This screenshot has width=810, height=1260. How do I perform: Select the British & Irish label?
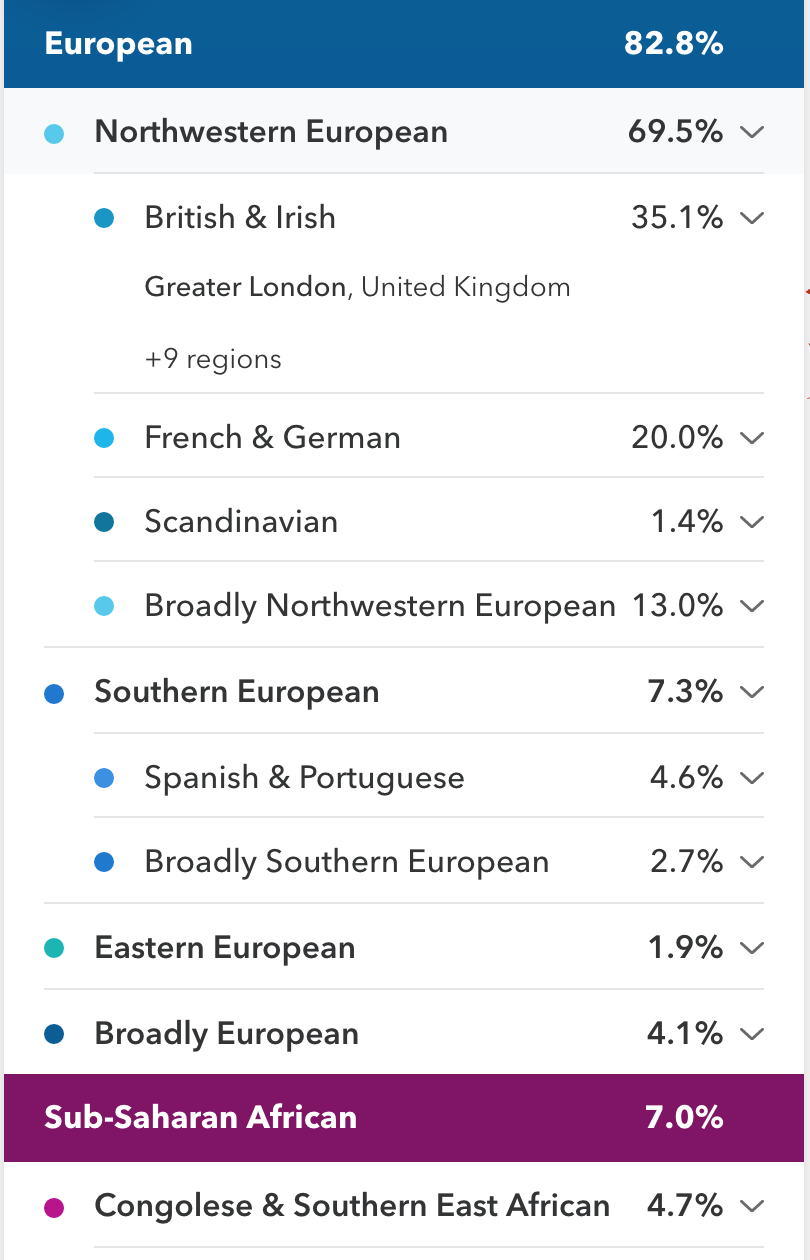pyautogui.click(x=240, y=218)
